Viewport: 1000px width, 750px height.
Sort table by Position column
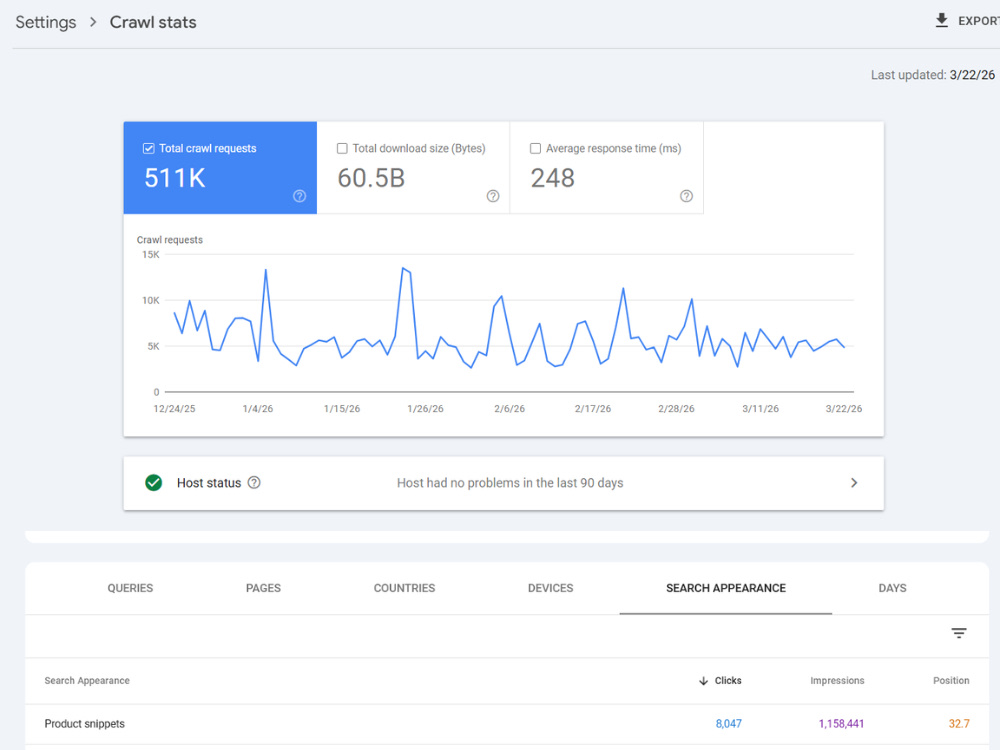click(x=951, y=680)
